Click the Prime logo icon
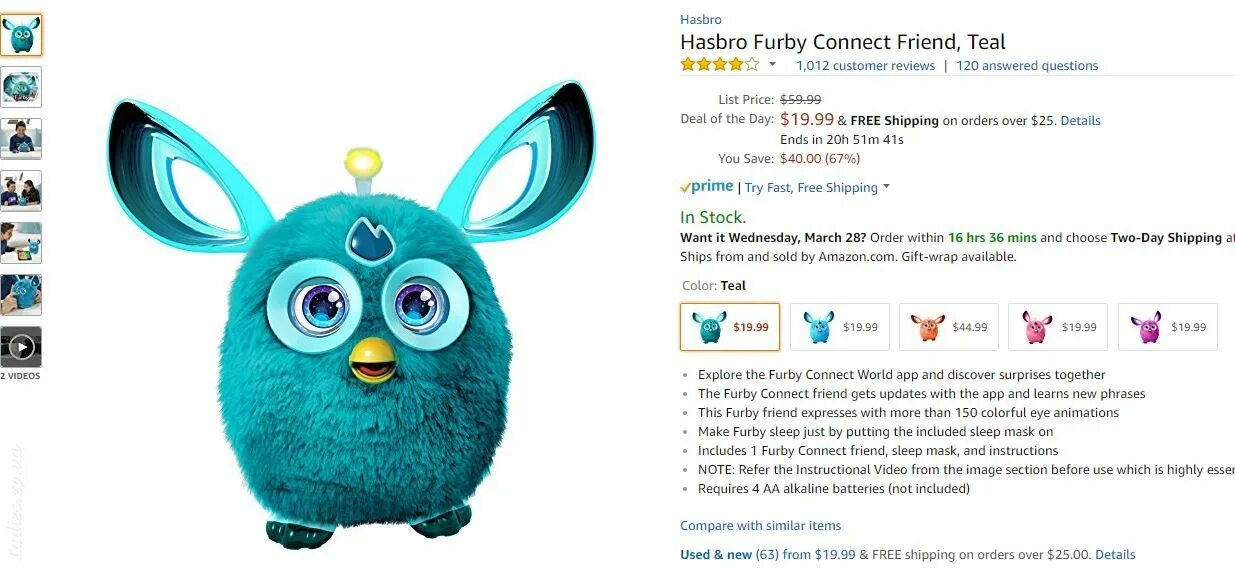The height and width of the screenshot is (569, 1235). (706, 187)
